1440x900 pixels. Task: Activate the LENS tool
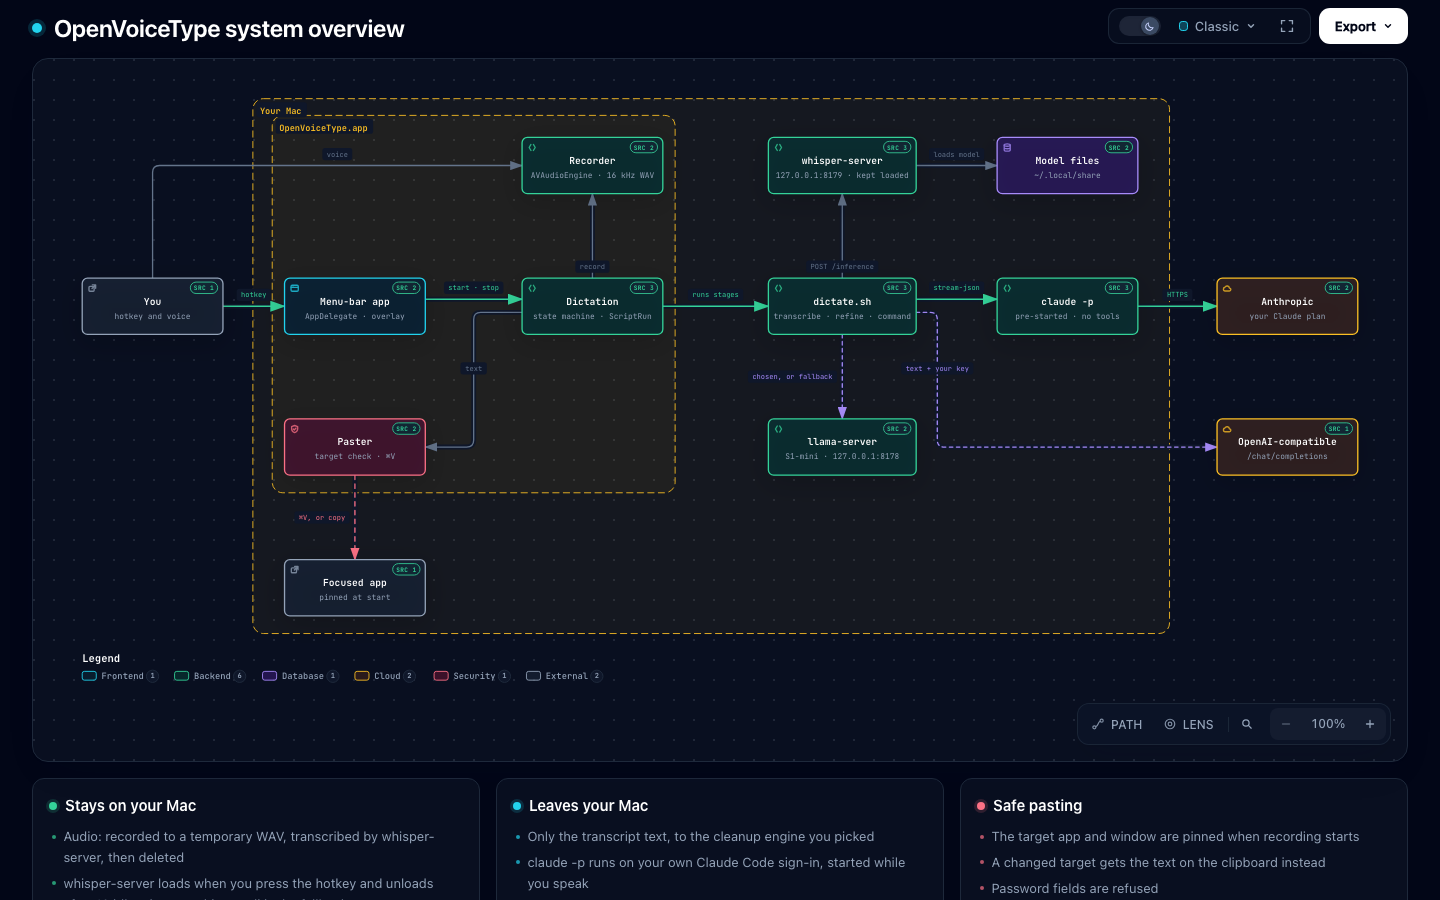[x=1189, y=724]
